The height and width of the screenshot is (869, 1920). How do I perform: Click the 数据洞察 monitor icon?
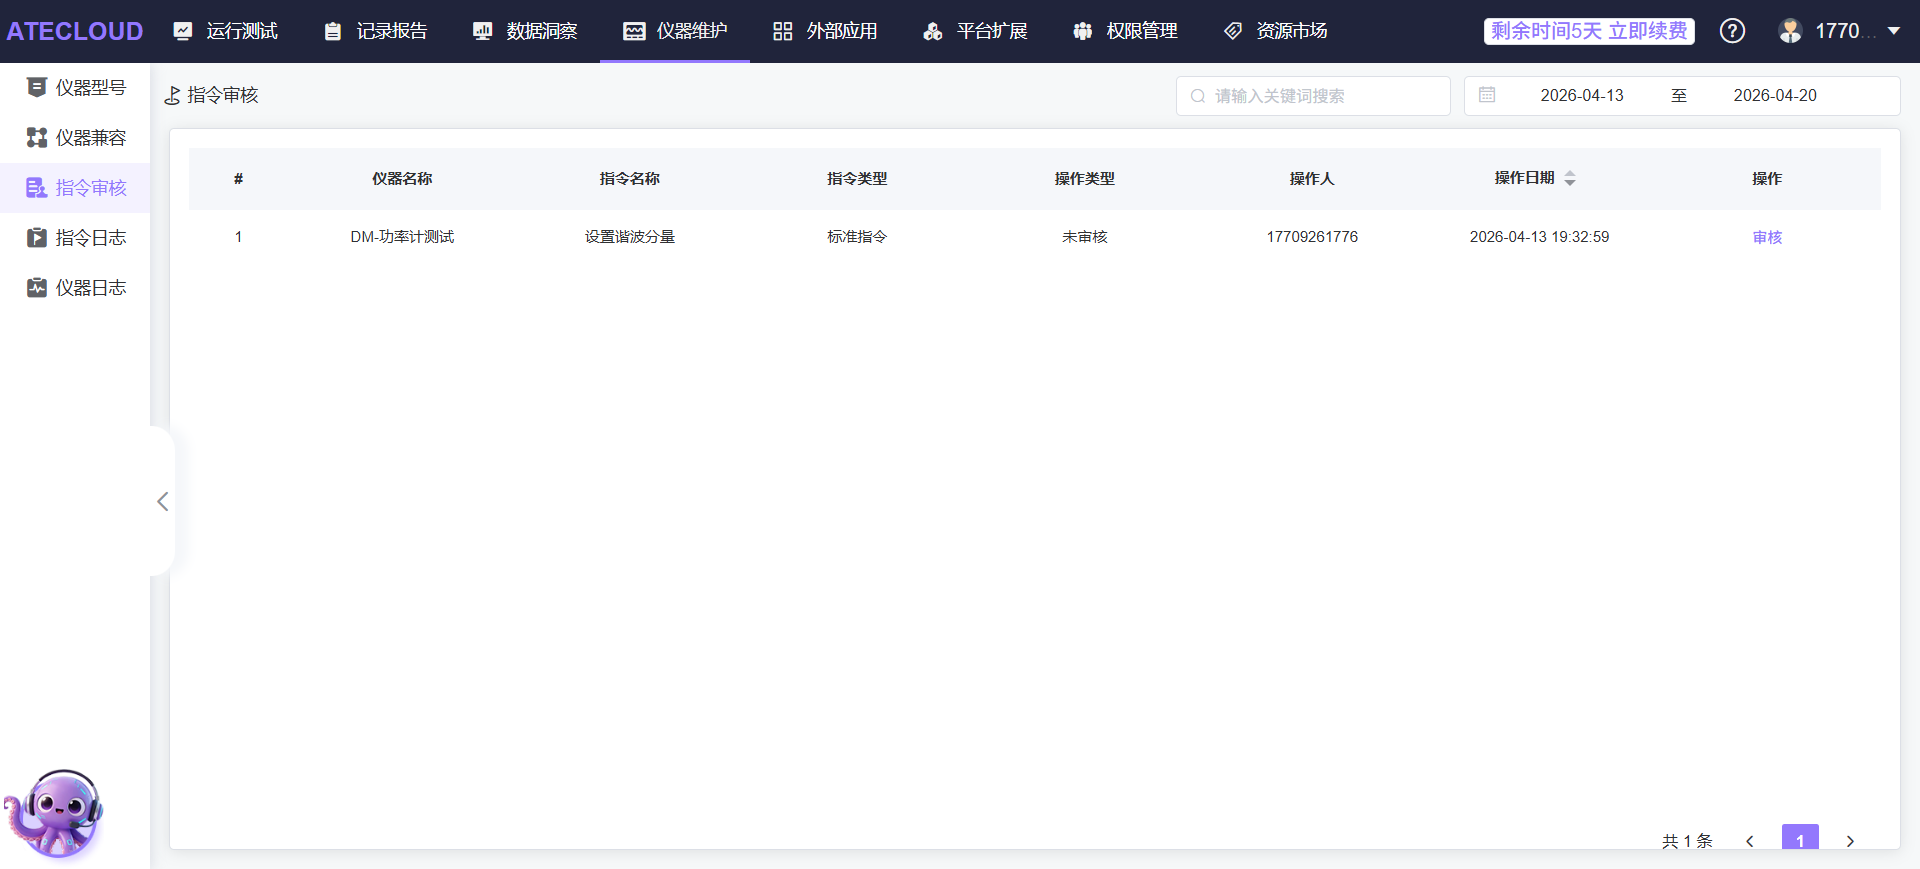pyautogui.click(x=483, y=31)
